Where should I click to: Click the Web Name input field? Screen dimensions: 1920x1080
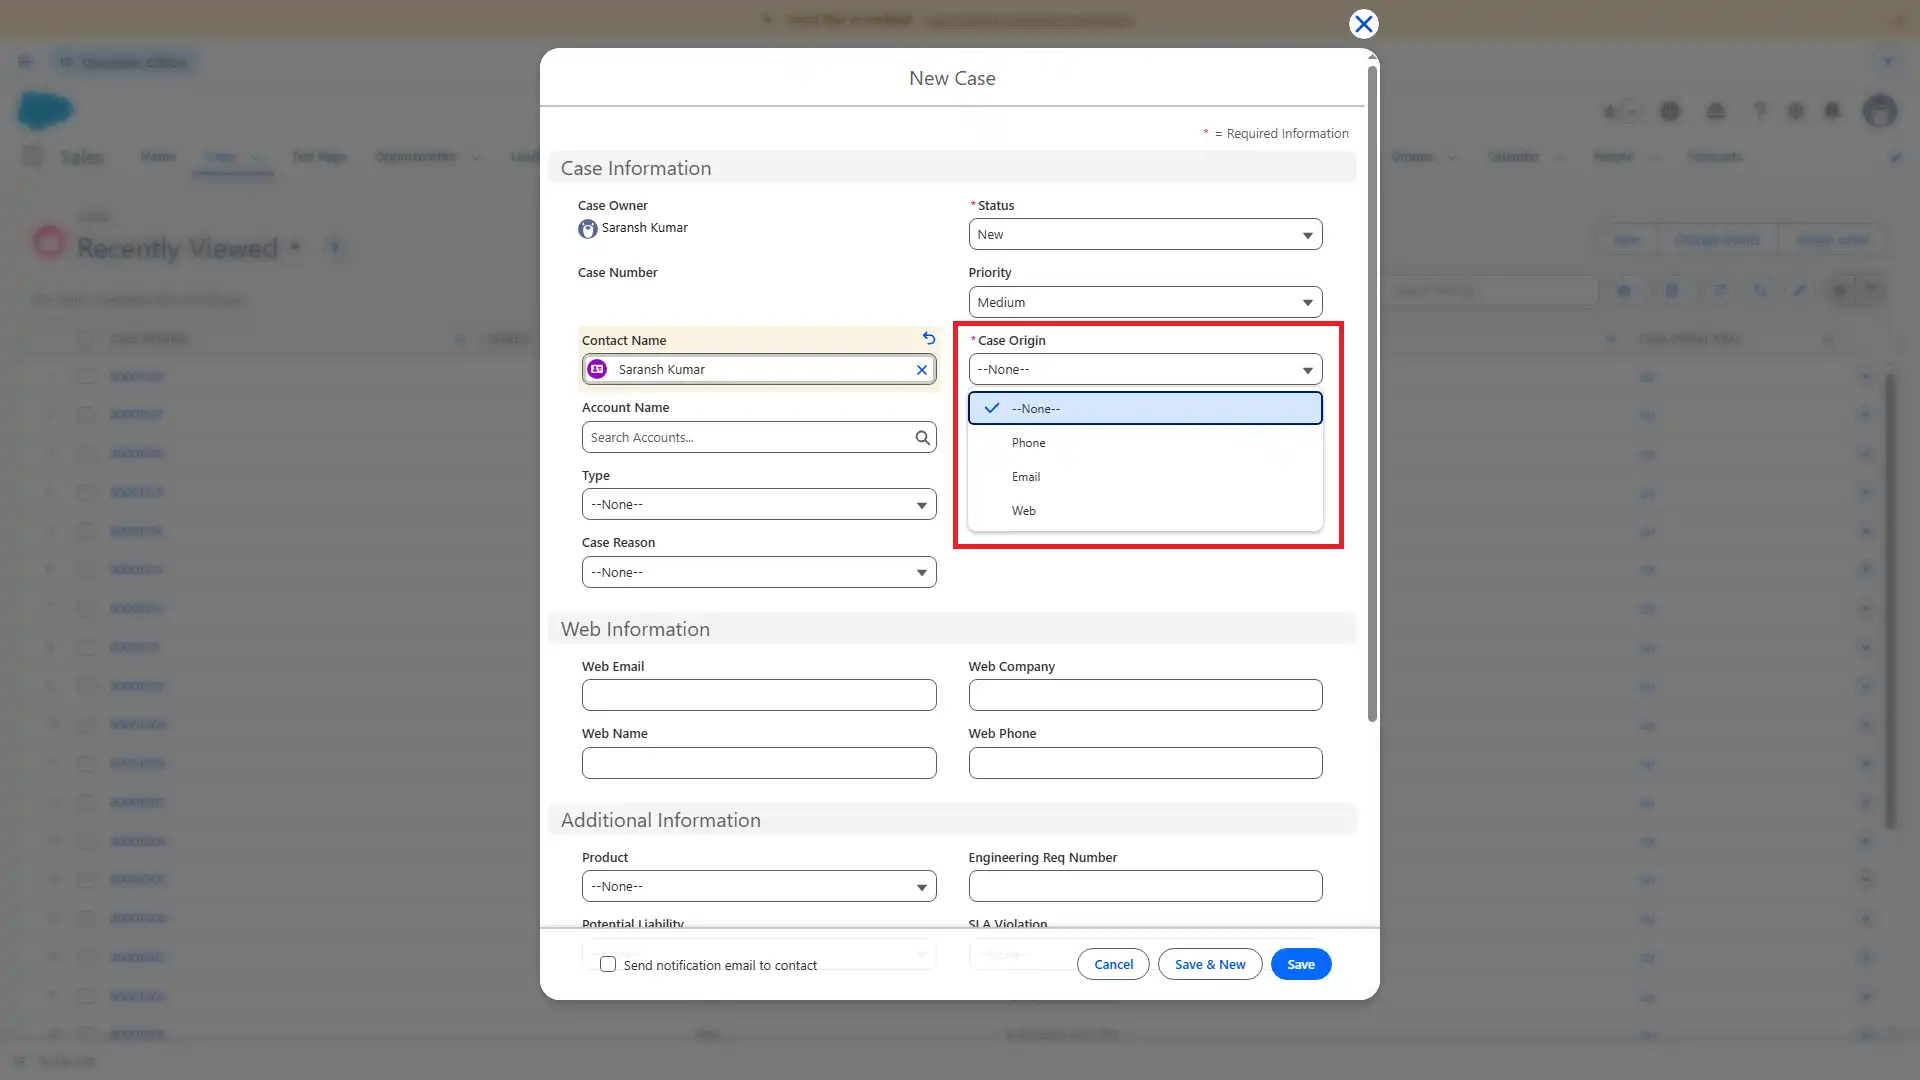759,763
